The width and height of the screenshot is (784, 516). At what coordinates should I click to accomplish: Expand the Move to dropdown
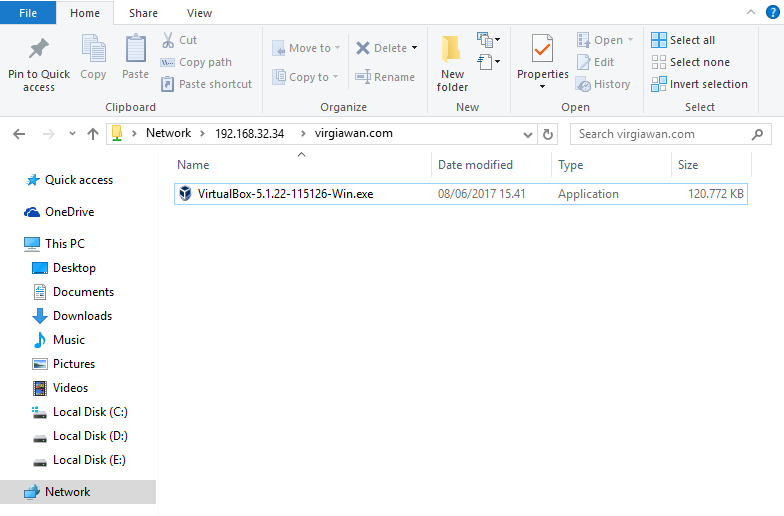tap(338, 48)
